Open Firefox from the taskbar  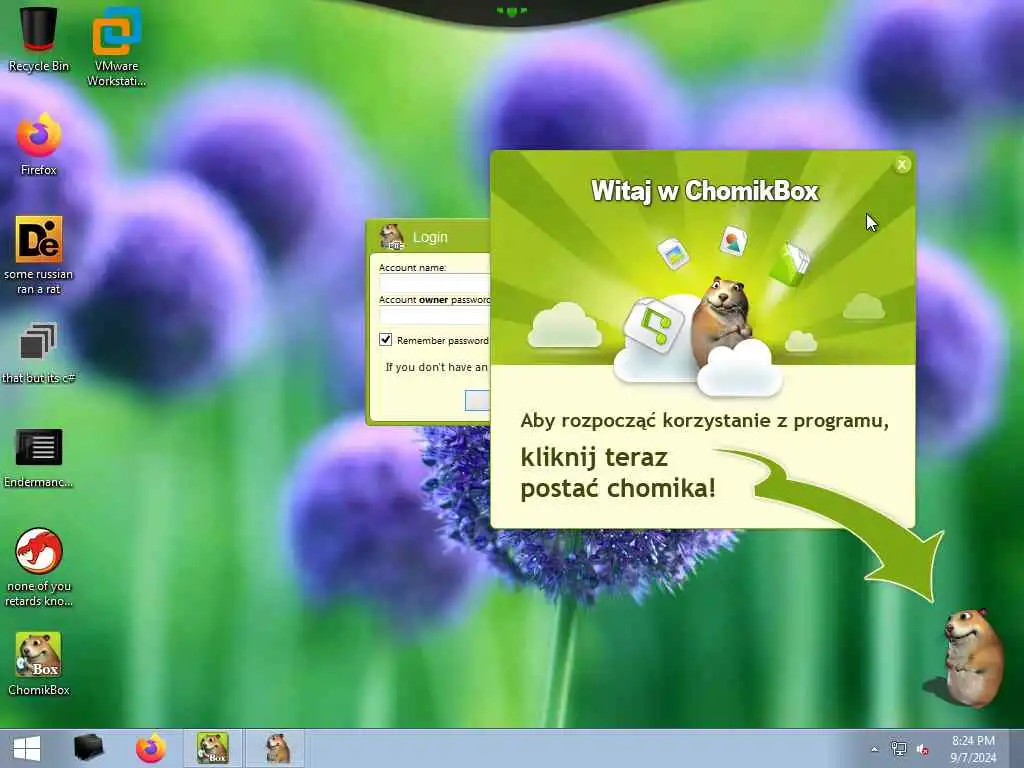(x=151, y=748)
